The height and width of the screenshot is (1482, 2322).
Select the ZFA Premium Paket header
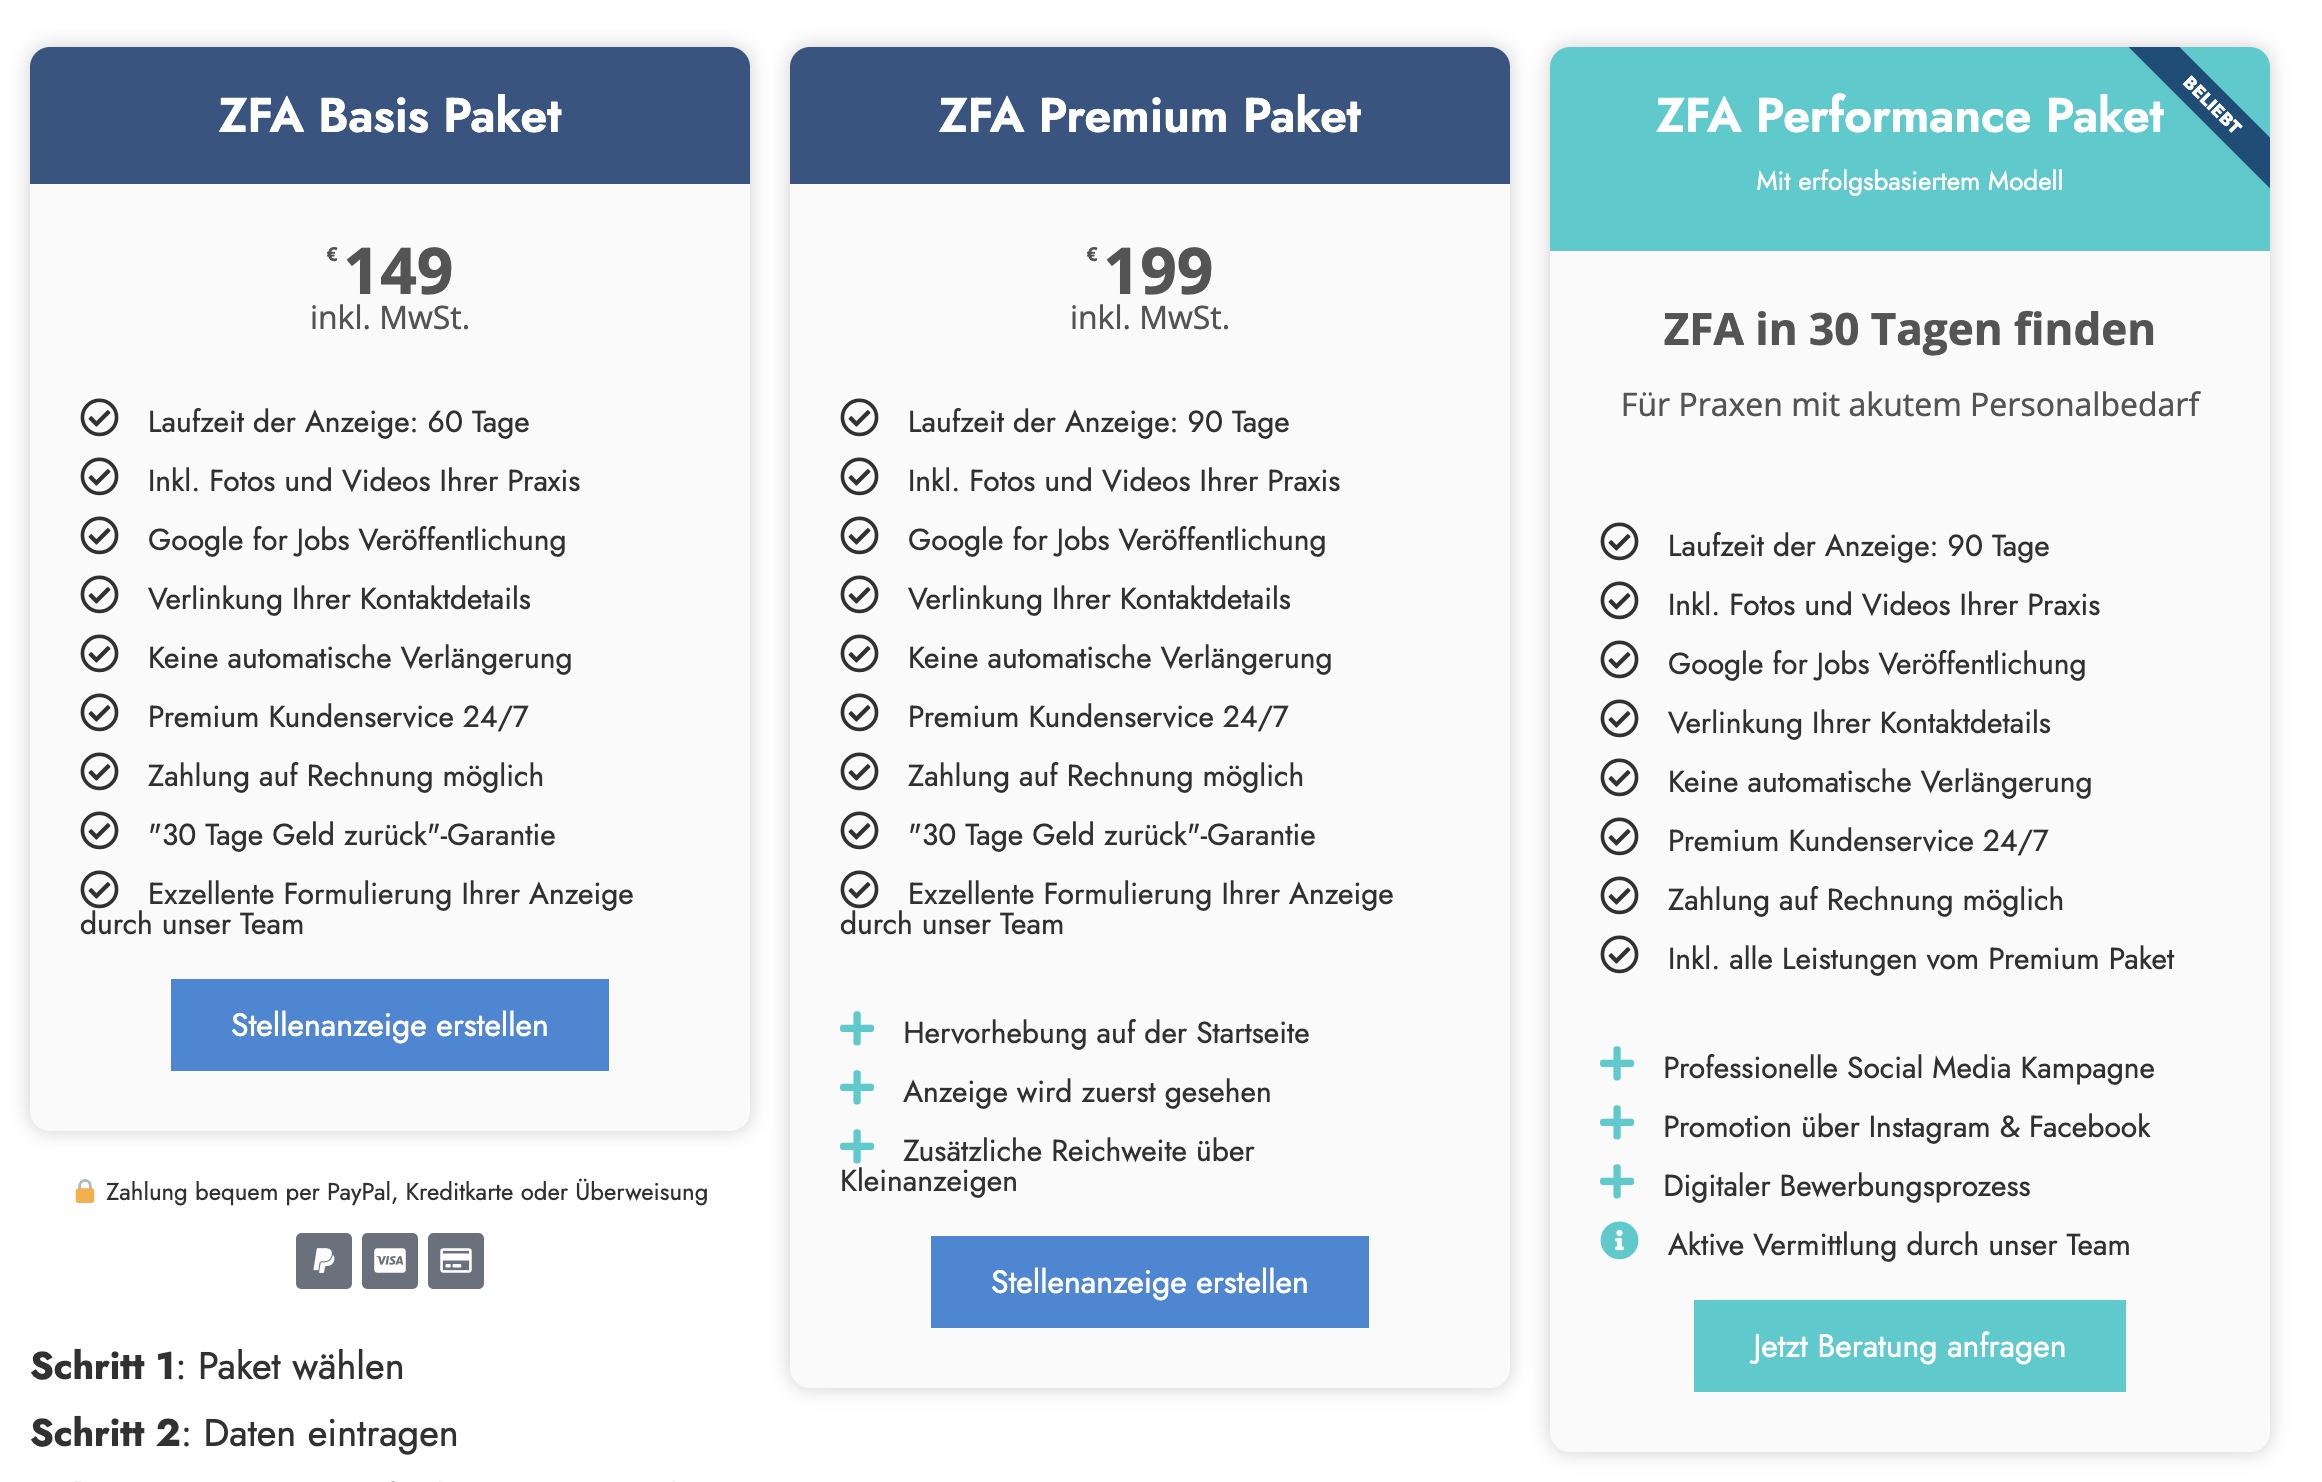click(x=1150, y=115)
